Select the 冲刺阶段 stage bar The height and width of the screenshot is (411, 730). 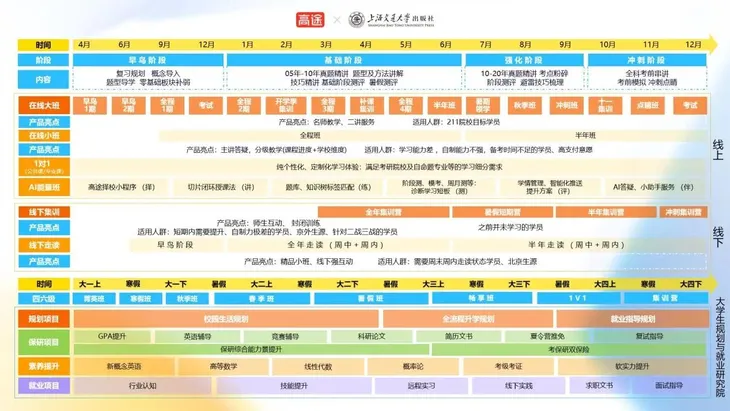pos(647,60)
